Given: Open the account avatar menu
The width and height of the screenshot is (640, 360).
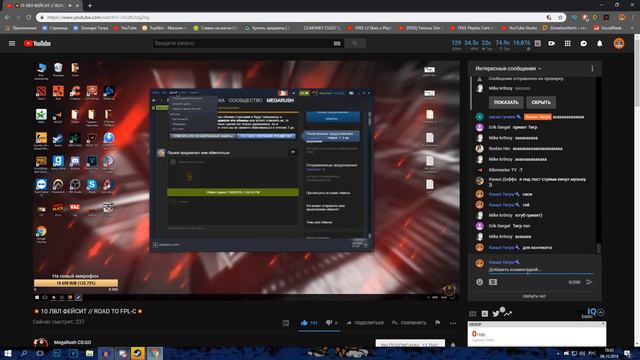Looking at the screenshot, I should (x=619, y=43).
